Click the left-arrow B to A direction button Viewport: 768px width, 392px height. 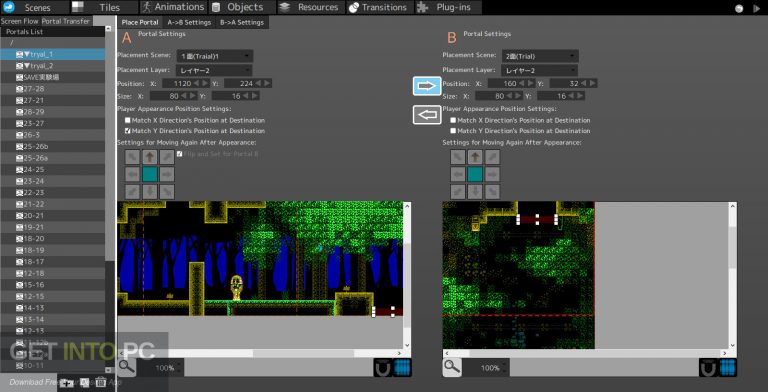pyautogui.click(x=427, y=115)
